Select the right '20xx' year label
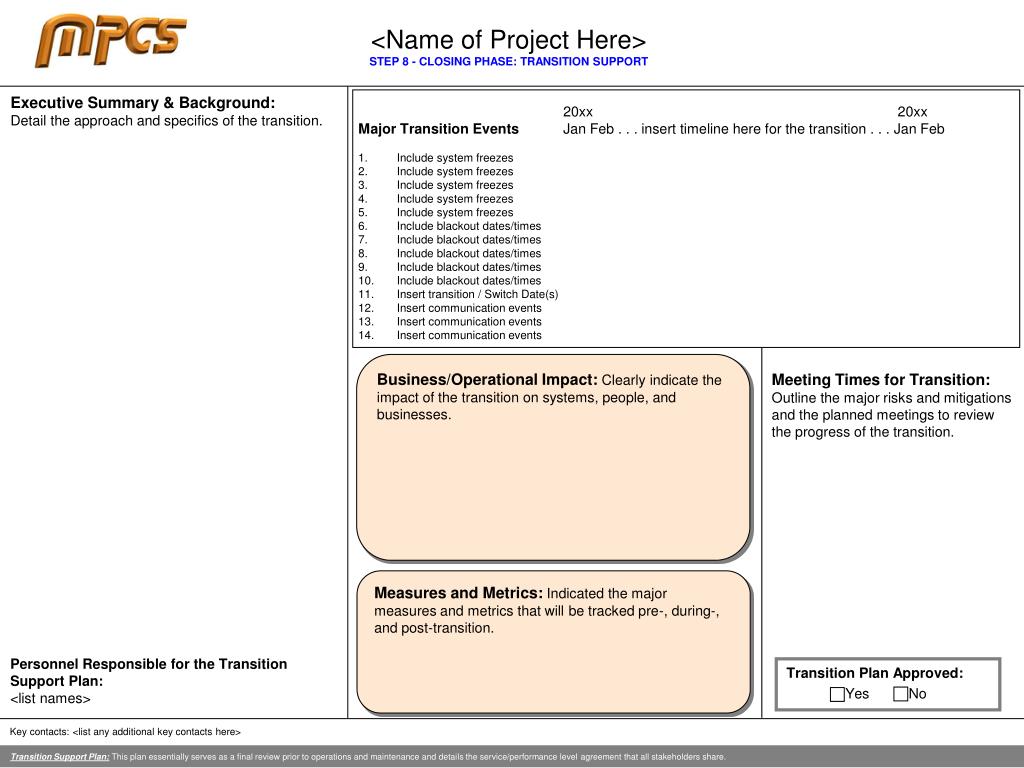1024x768 pixels. click(x=912, y=112)
